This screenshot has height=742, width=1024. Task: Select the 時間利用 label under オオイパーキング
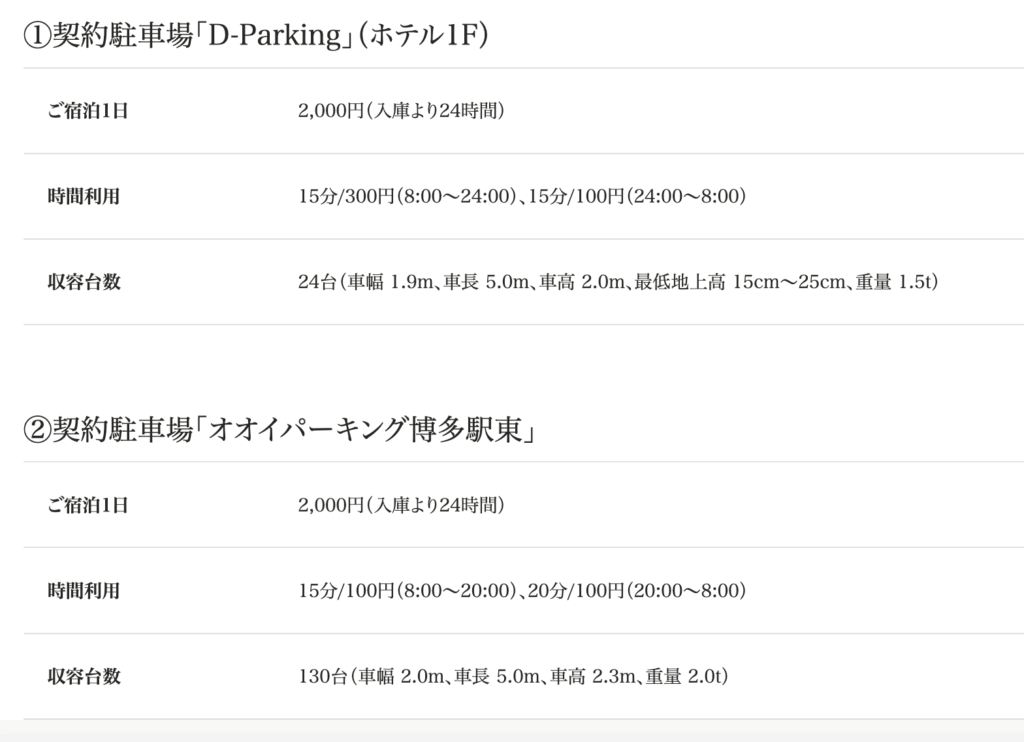click(83, 590)
